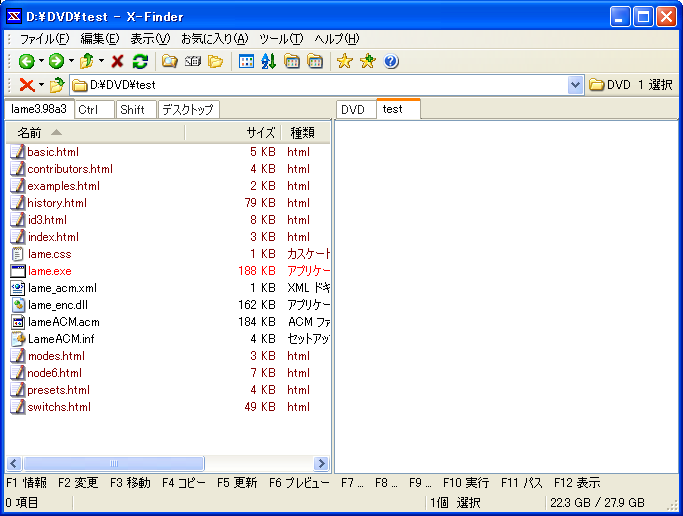Sort the list by the サイズ column header
Viewport: 683px width, 516px height.
click(260, 132)
